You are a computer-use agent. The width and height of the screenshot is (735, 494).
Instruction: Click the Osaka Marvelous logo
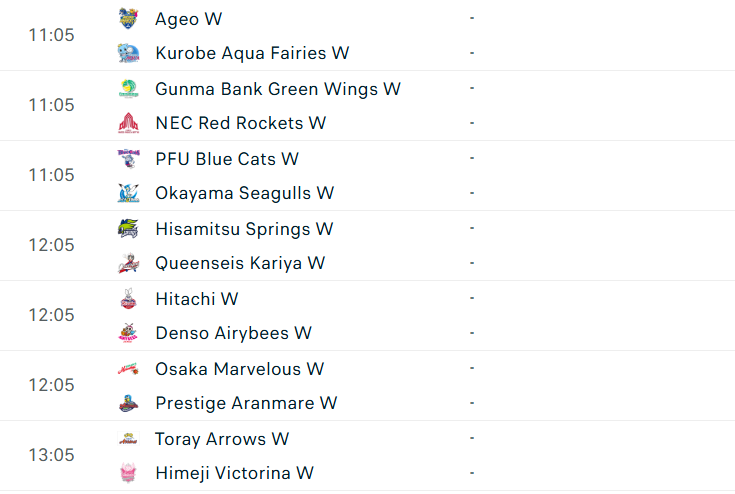coord(128,369)
